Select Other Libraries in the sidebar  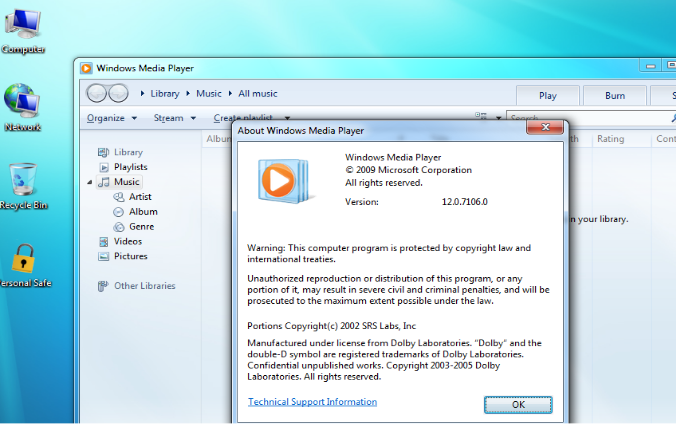144,286
